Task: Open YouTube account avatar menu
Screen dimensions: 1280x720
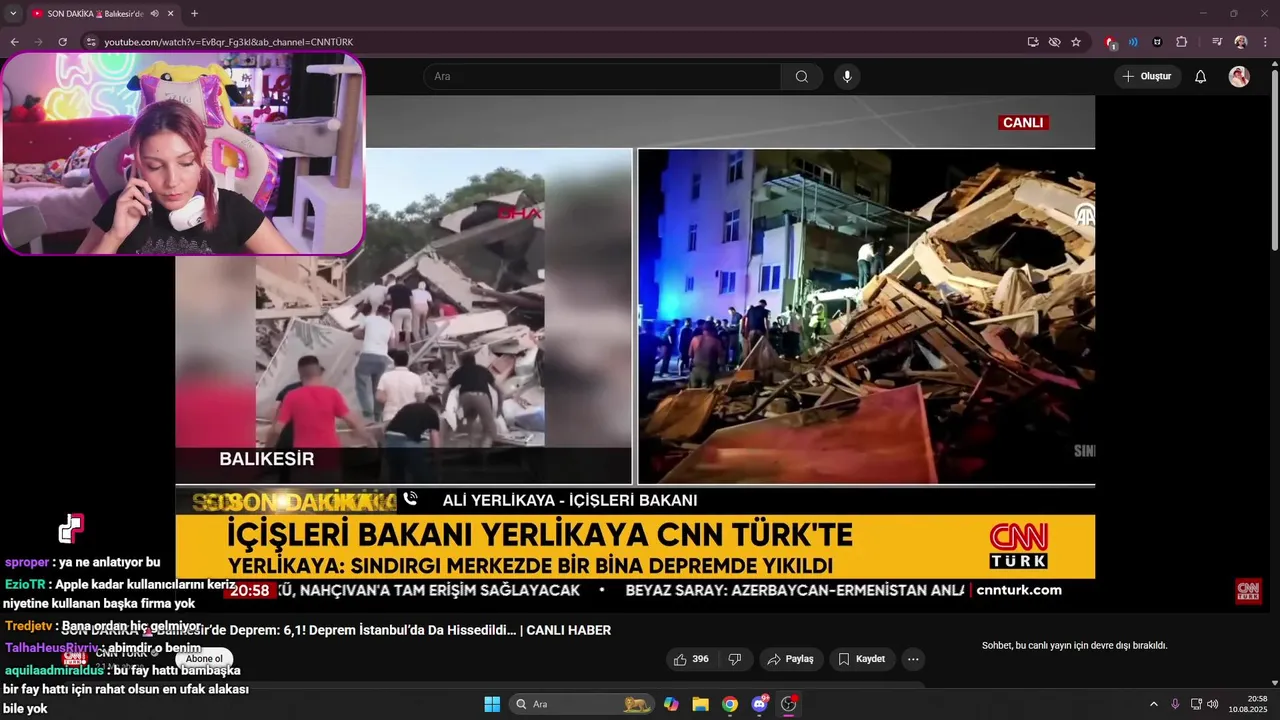Action: click(x=1239, y=76)
